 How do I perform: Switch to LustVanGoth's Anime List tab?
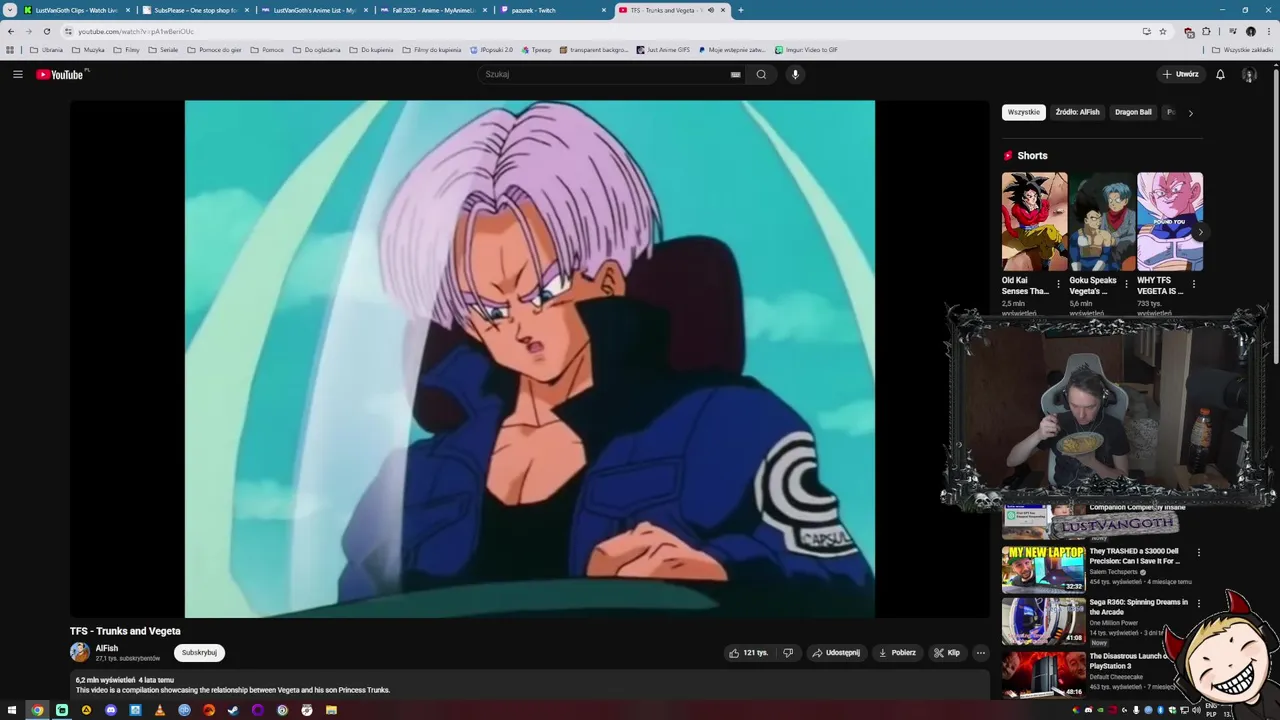point(314,10)
